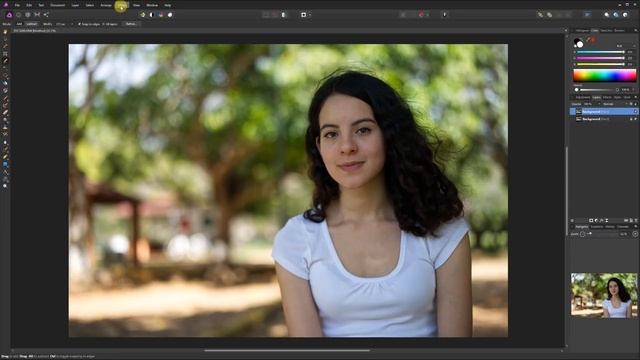Switch to the Swatches tab
640x360 pixels.
[x=606, y=31]
